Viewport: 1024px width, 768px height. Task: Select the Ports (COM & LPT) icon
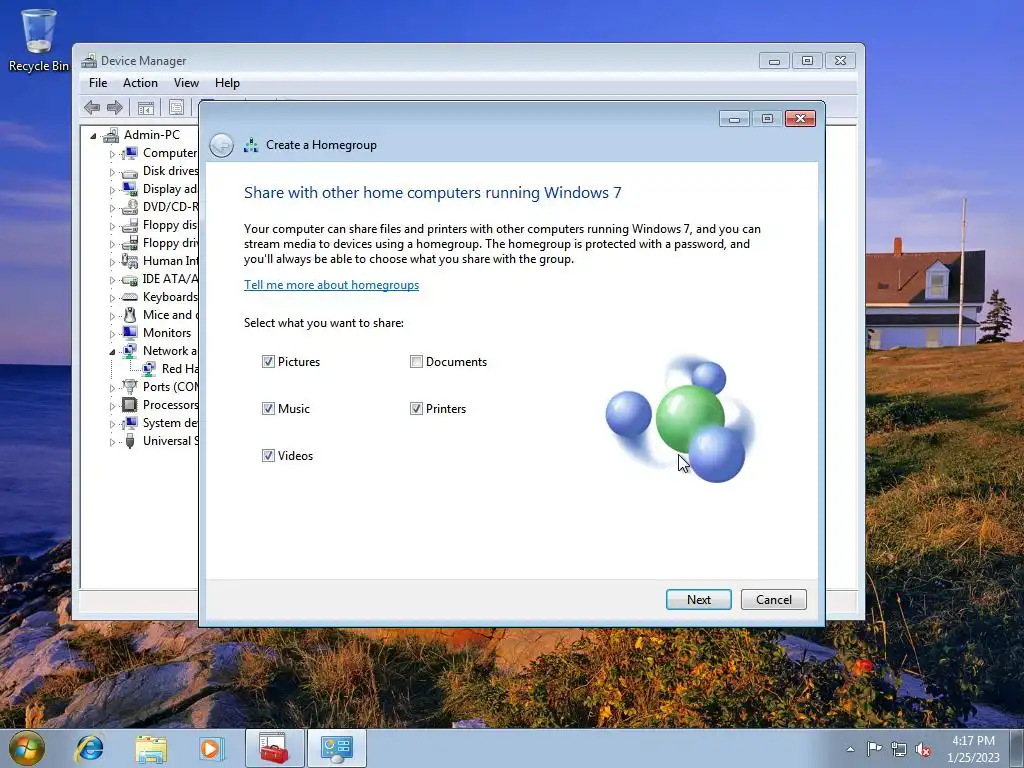(x=129, y=387)
